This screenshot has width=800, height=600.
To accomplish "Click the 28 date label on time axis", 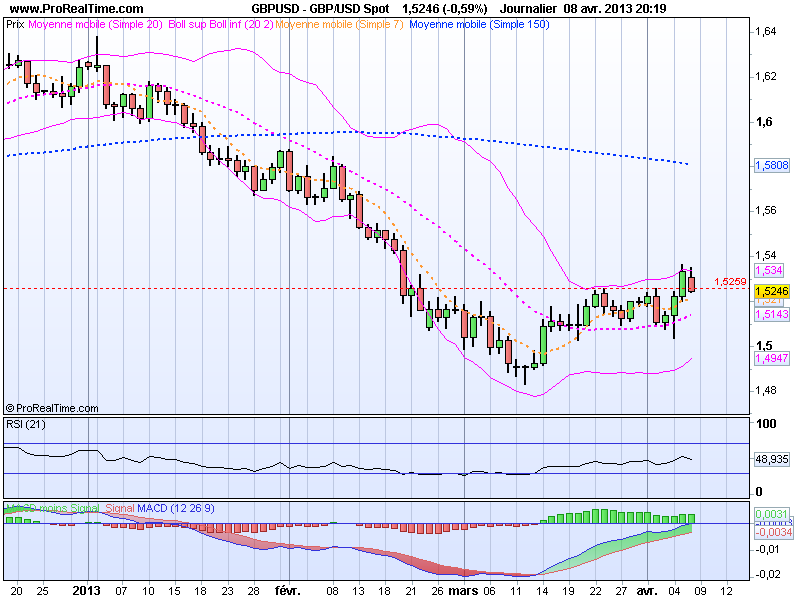I will (x=254, y=591).
